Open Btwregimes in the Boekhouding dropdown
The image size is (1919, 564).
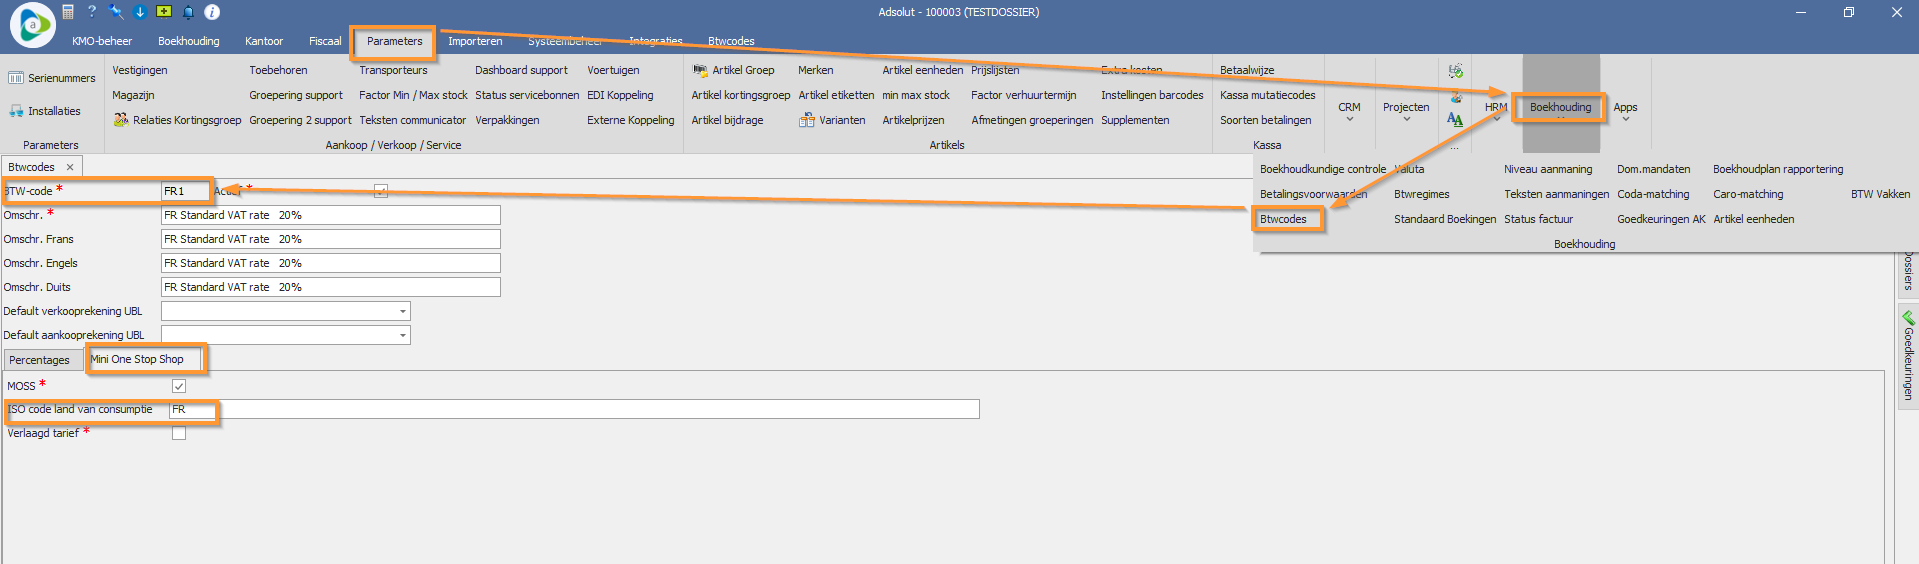1421,194
